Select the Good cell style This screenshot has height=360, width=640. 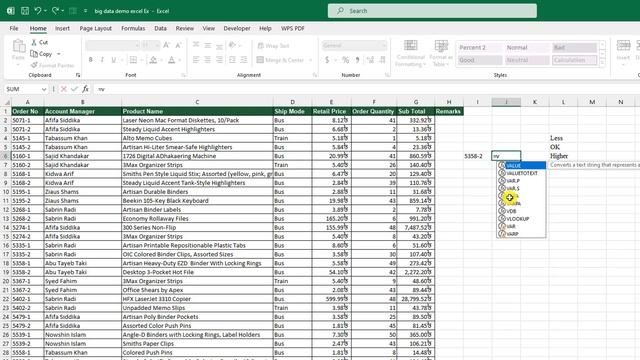480,60
